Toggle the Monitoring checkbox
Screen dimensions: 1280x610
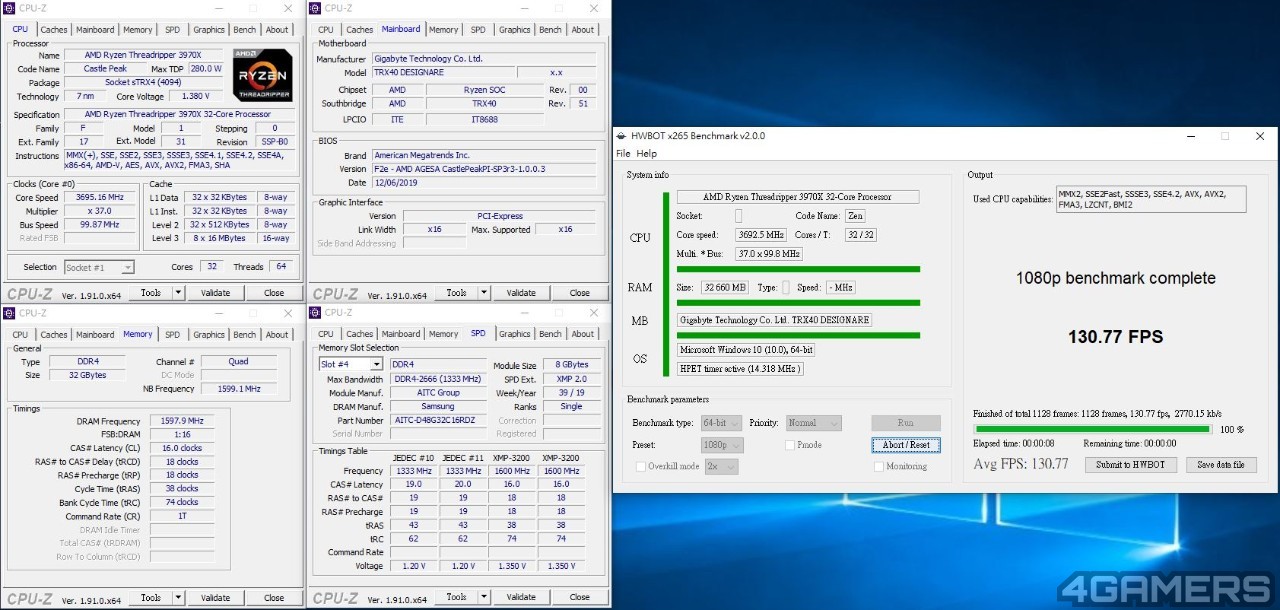[878, 466]
